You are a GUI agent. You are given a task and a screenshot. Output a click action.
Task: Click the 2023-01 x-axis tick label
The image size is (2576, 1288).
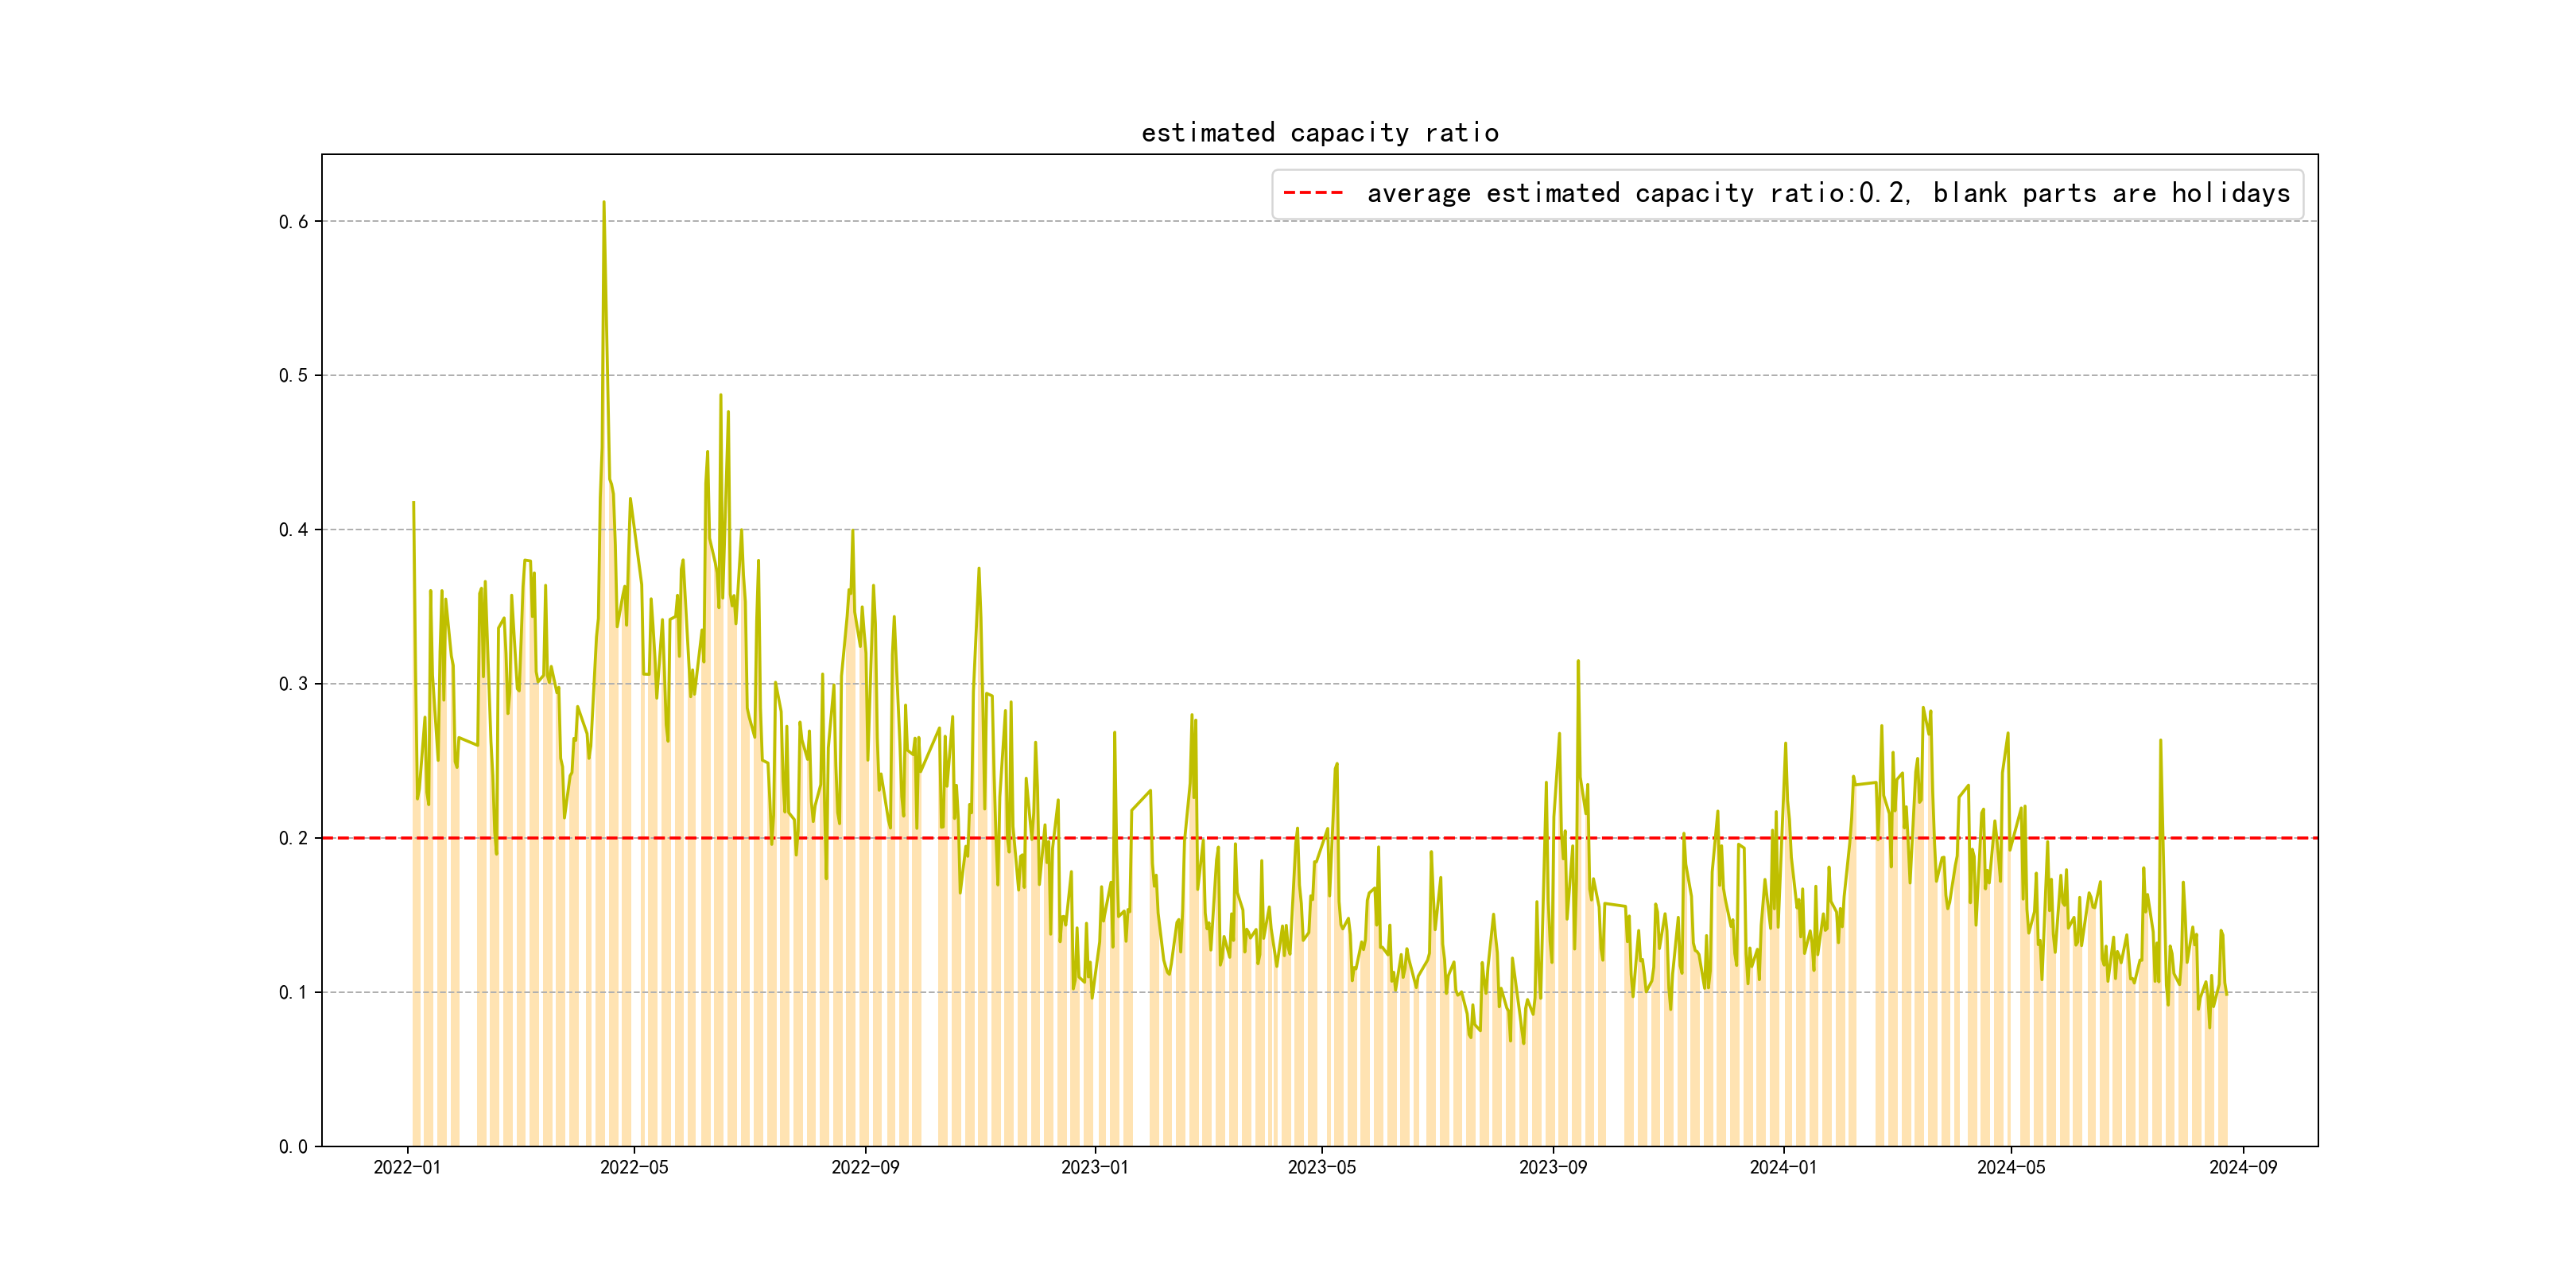tap(1094, 1167)
